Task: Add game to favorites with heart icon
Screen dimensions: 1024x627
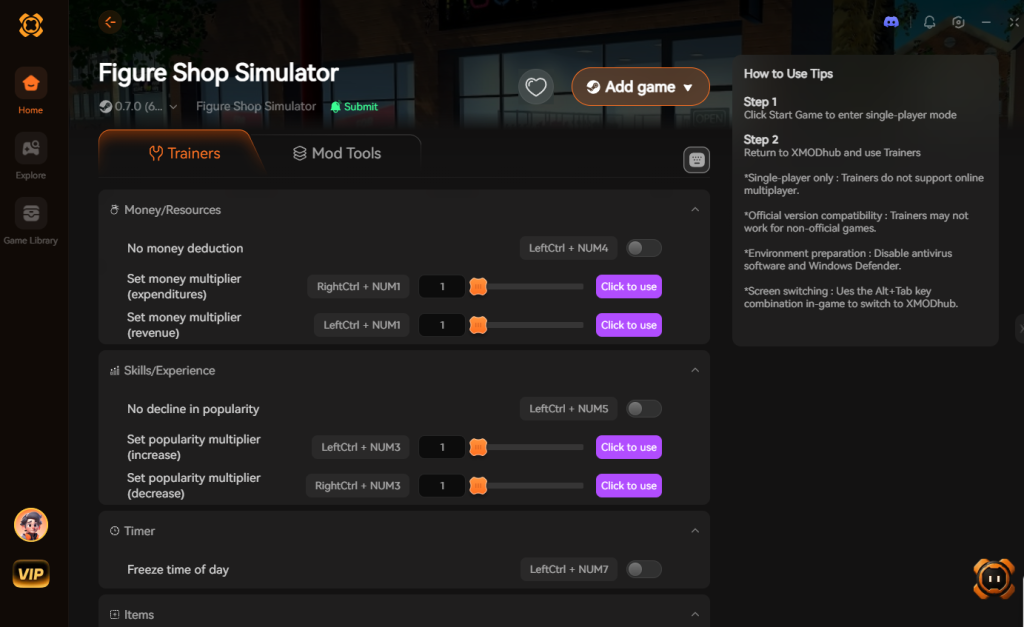Action: 536,87
